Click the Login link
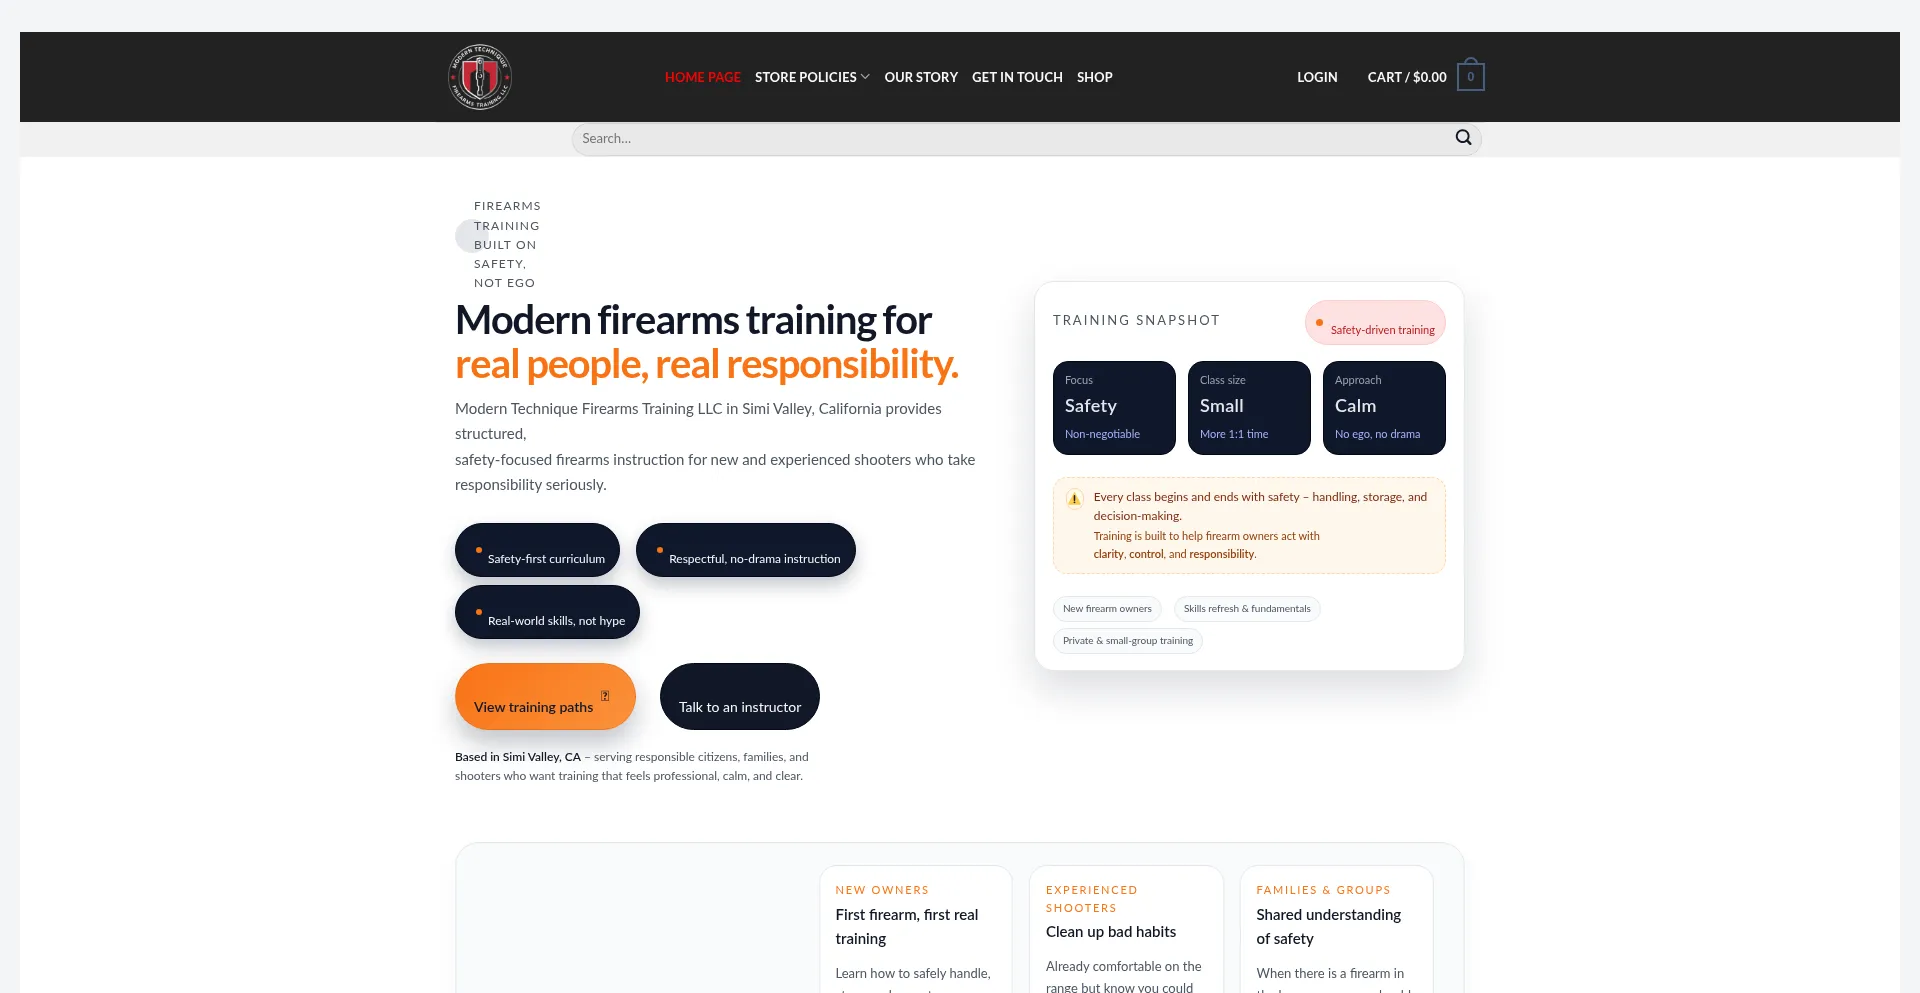The height and width of the screenshot is (993, 1920). point(1317,77)
